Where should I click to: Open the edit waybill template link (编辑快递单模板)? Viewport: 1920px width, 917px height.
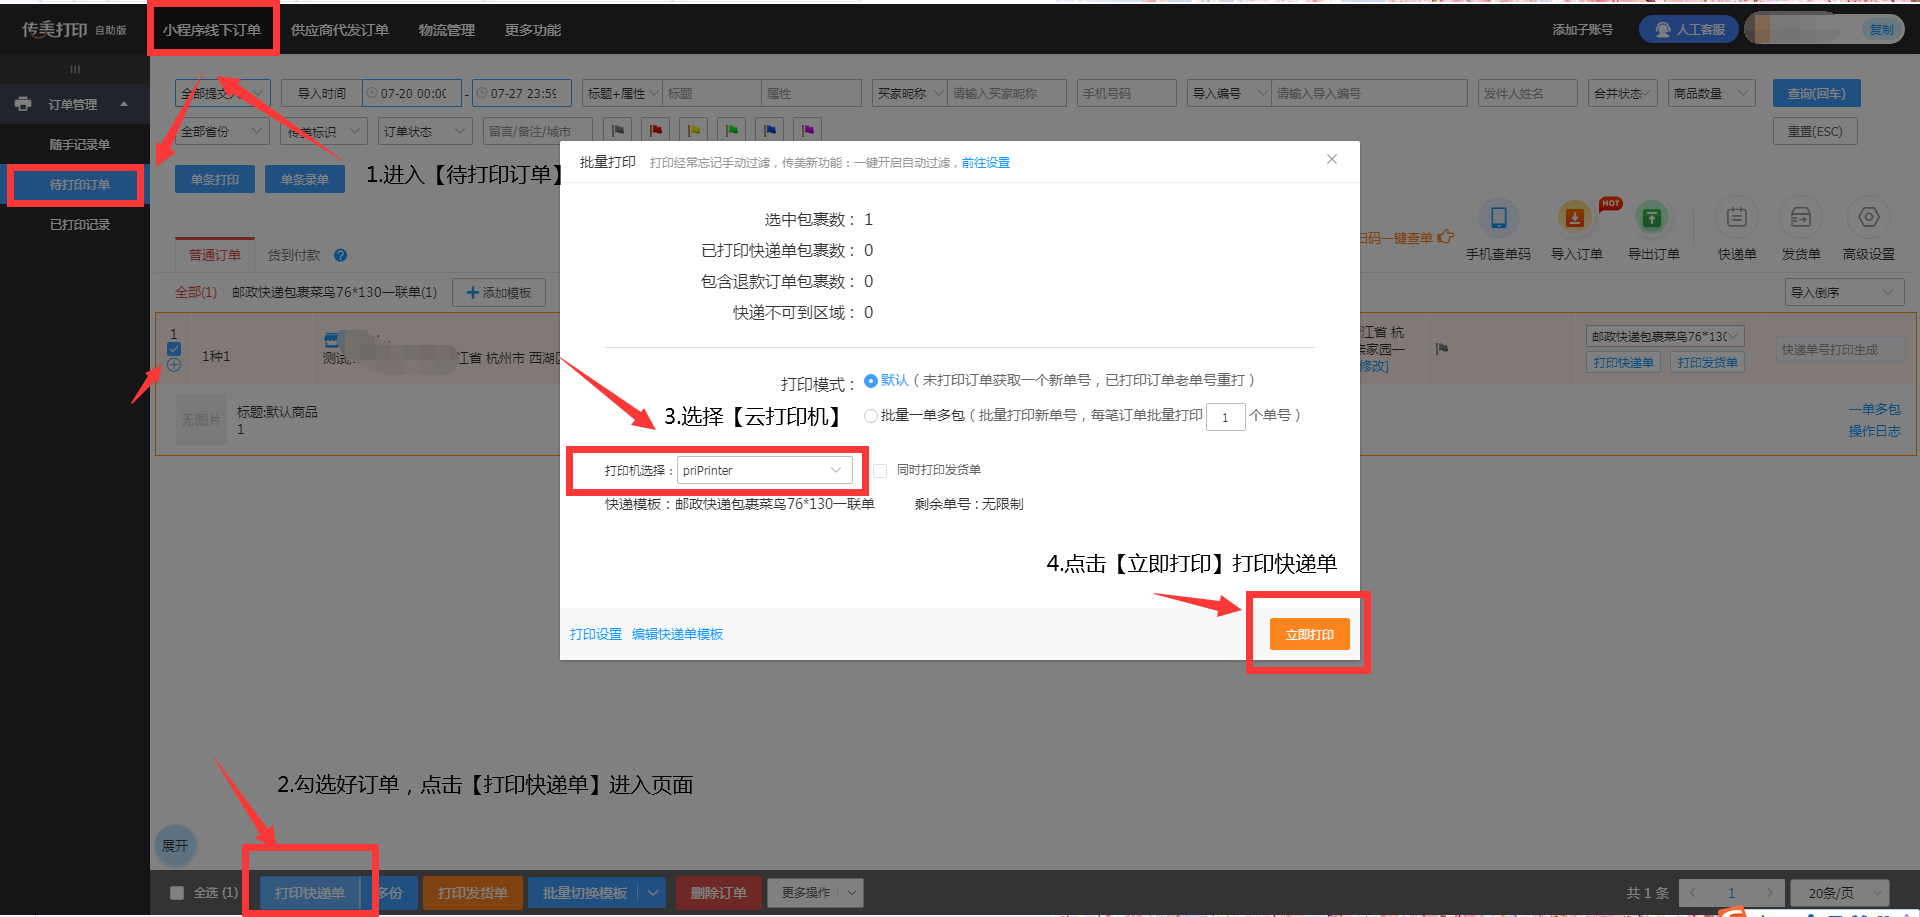click(677, 635)
